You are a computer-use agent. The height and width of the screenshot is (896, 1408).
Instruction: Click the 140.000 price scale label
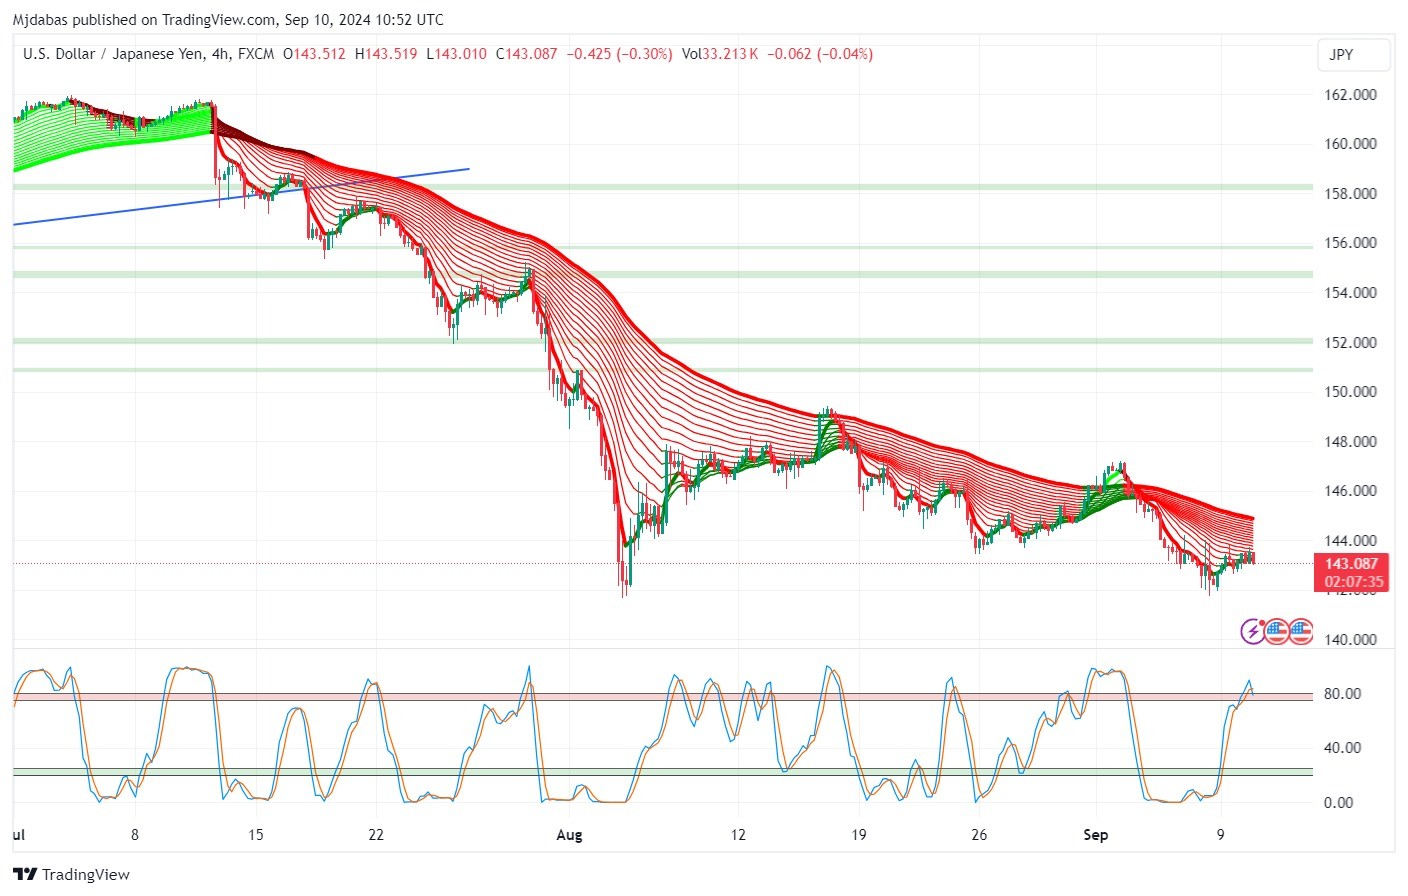[x=1350, y=640]
